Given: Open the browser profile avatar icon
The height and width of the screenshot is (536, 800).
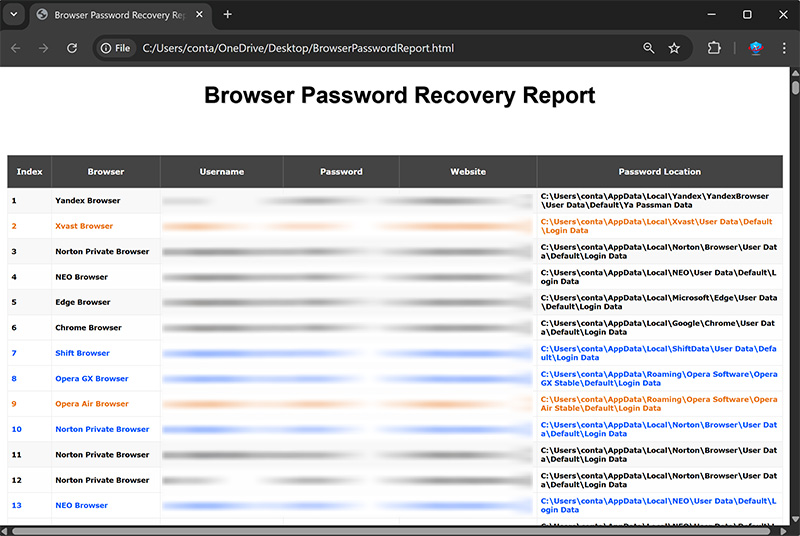Looking at the screenshot, I should [756, 48].
